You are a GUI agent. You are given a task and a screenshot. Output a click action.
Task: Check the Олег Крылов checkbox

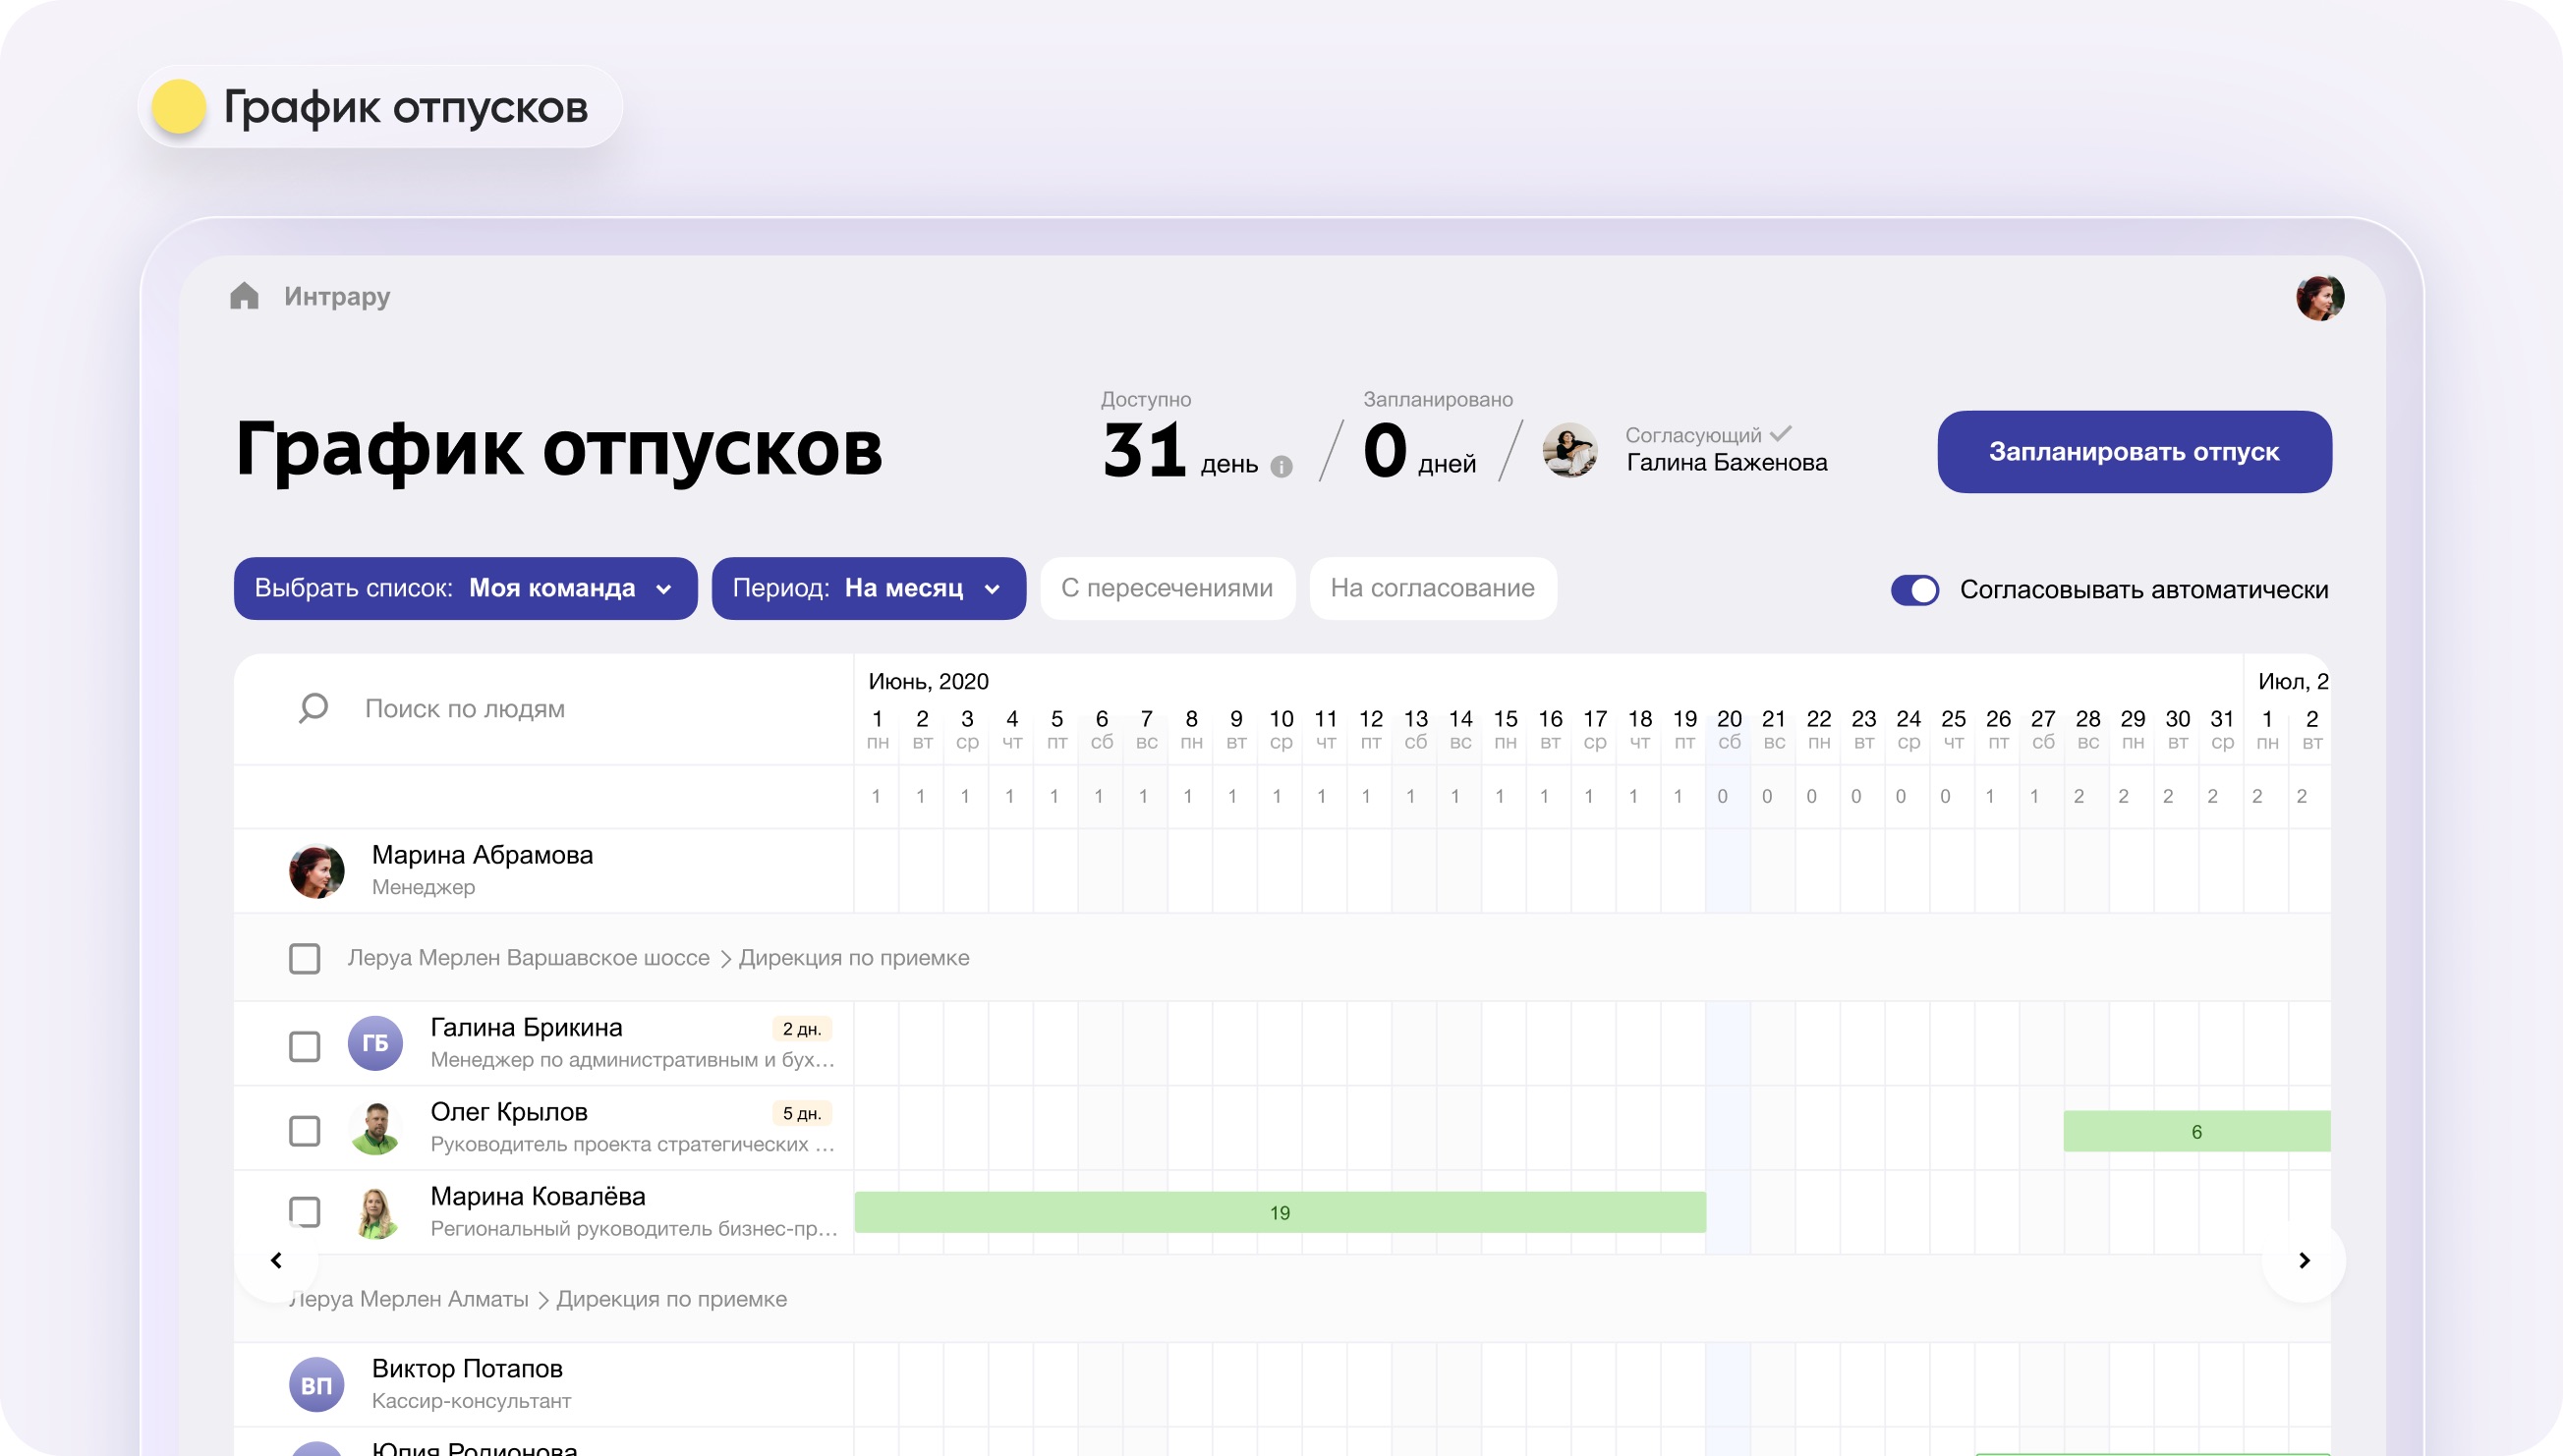(304, 1131)
